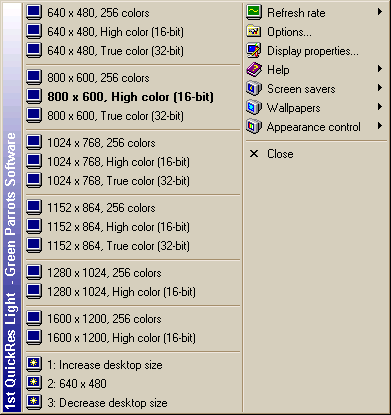Image resolution: width=391 pixels, height=415 pixels.
Task: Click the green Refresh rate icon
Action: coord(254,13)
